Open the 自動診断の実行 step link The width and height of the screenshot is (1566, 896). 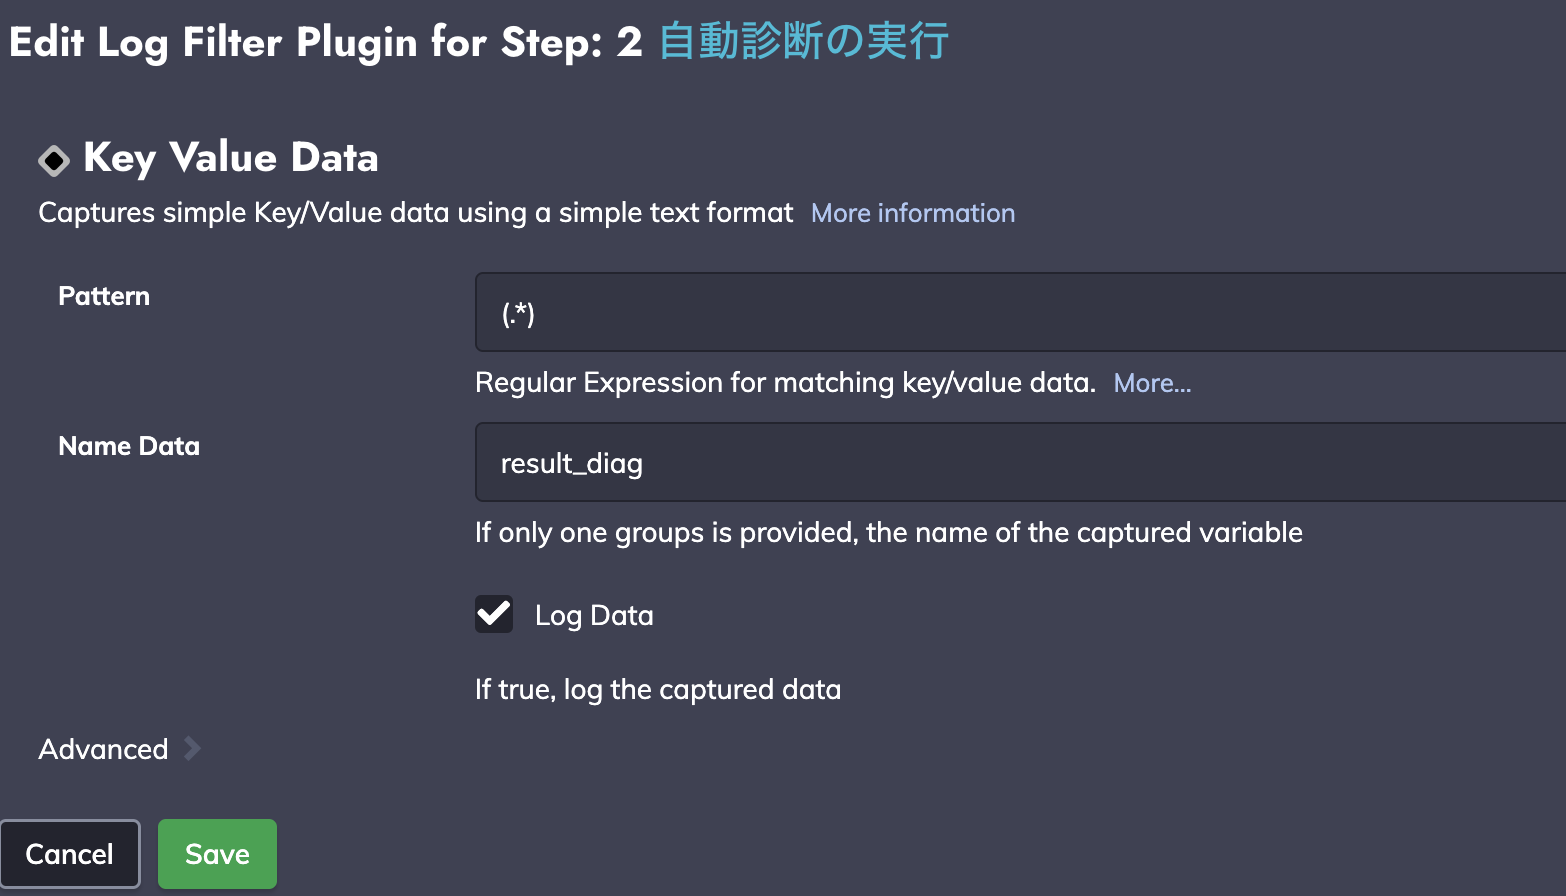click(x=804, y=42)
